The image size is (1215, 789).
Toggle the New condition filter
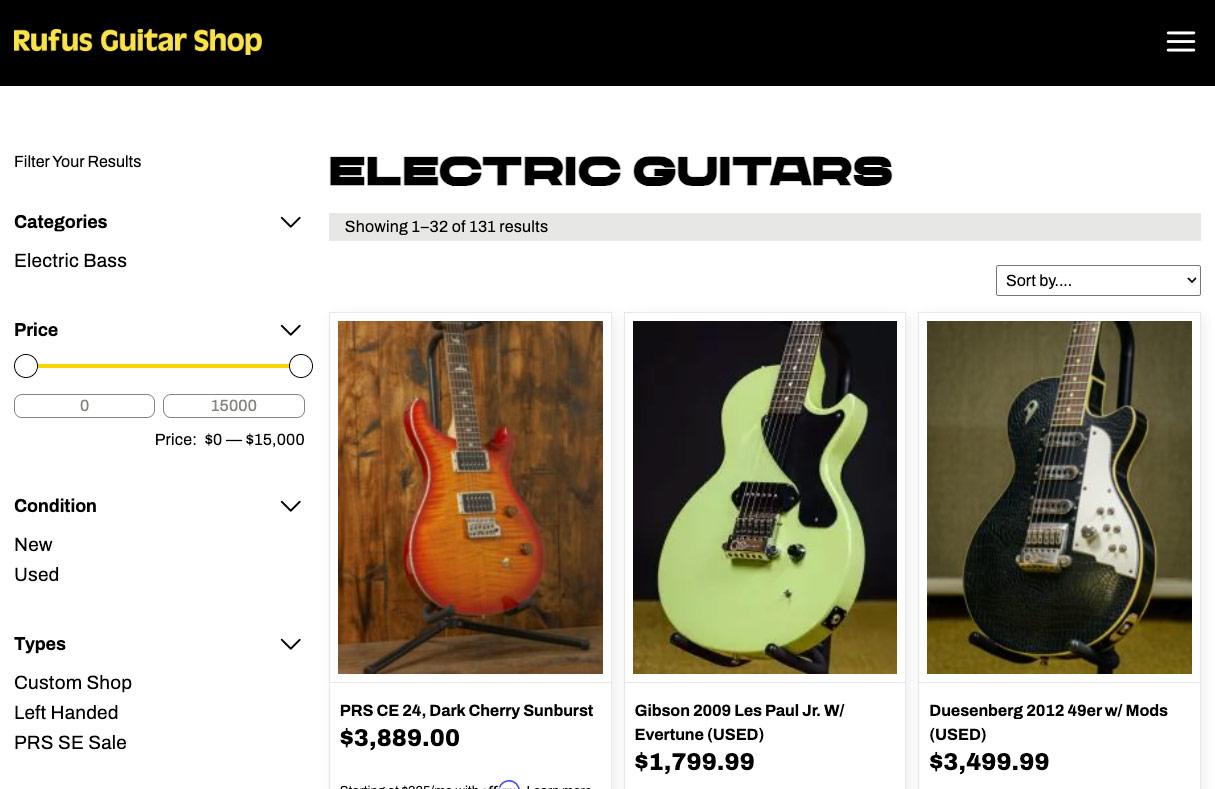tap(33, 545)
